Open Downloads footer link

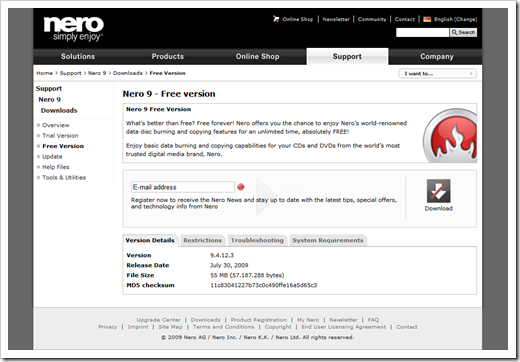click(x=205, y=320)
